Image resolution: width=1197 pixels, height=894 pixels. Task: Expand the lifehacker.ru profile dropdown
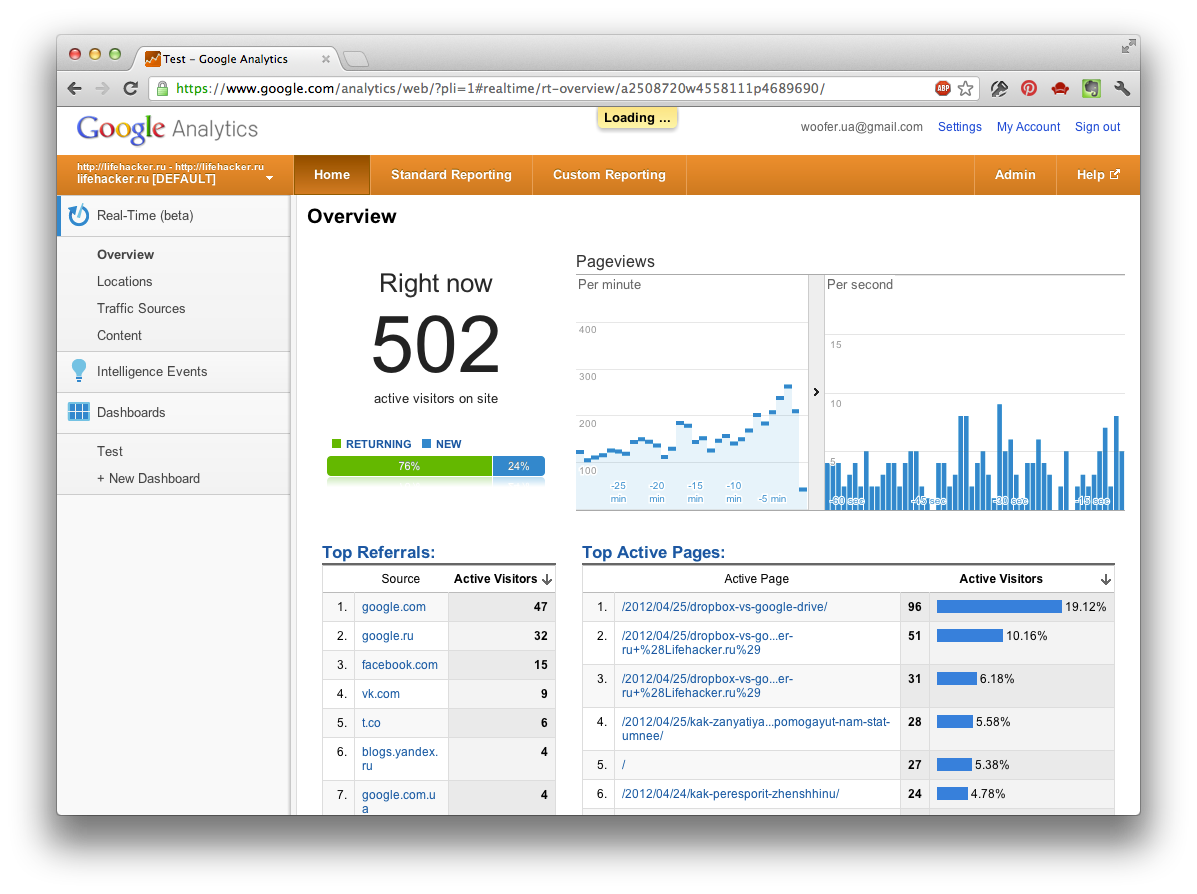coord(269,179)
